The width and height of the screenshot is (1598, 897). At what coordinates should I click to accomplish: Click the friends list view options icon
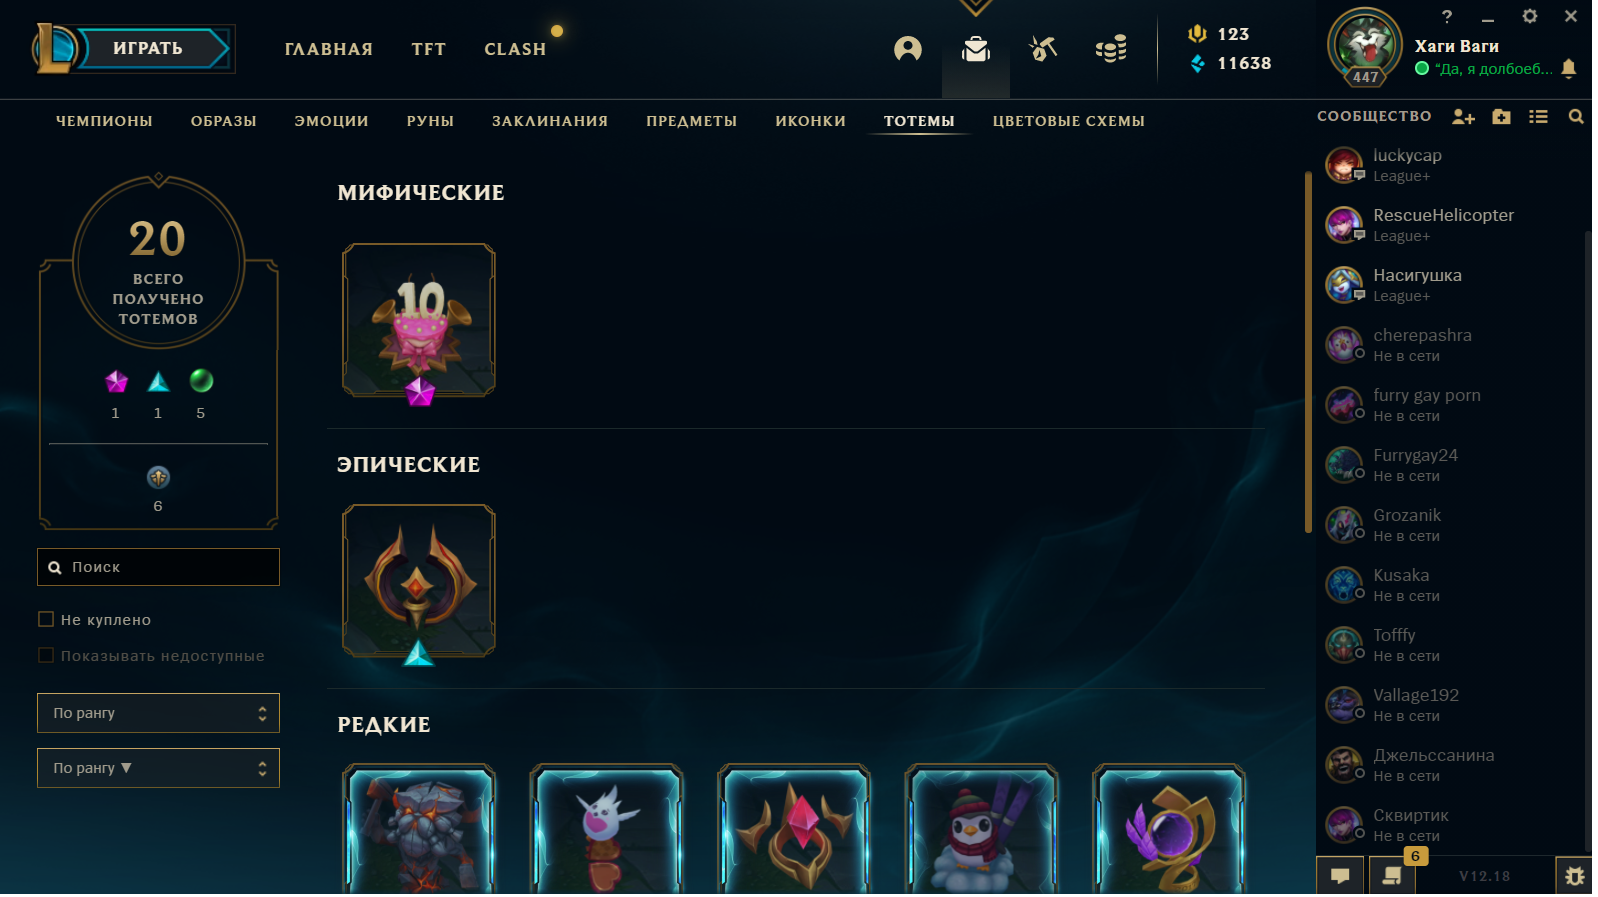1538,117
